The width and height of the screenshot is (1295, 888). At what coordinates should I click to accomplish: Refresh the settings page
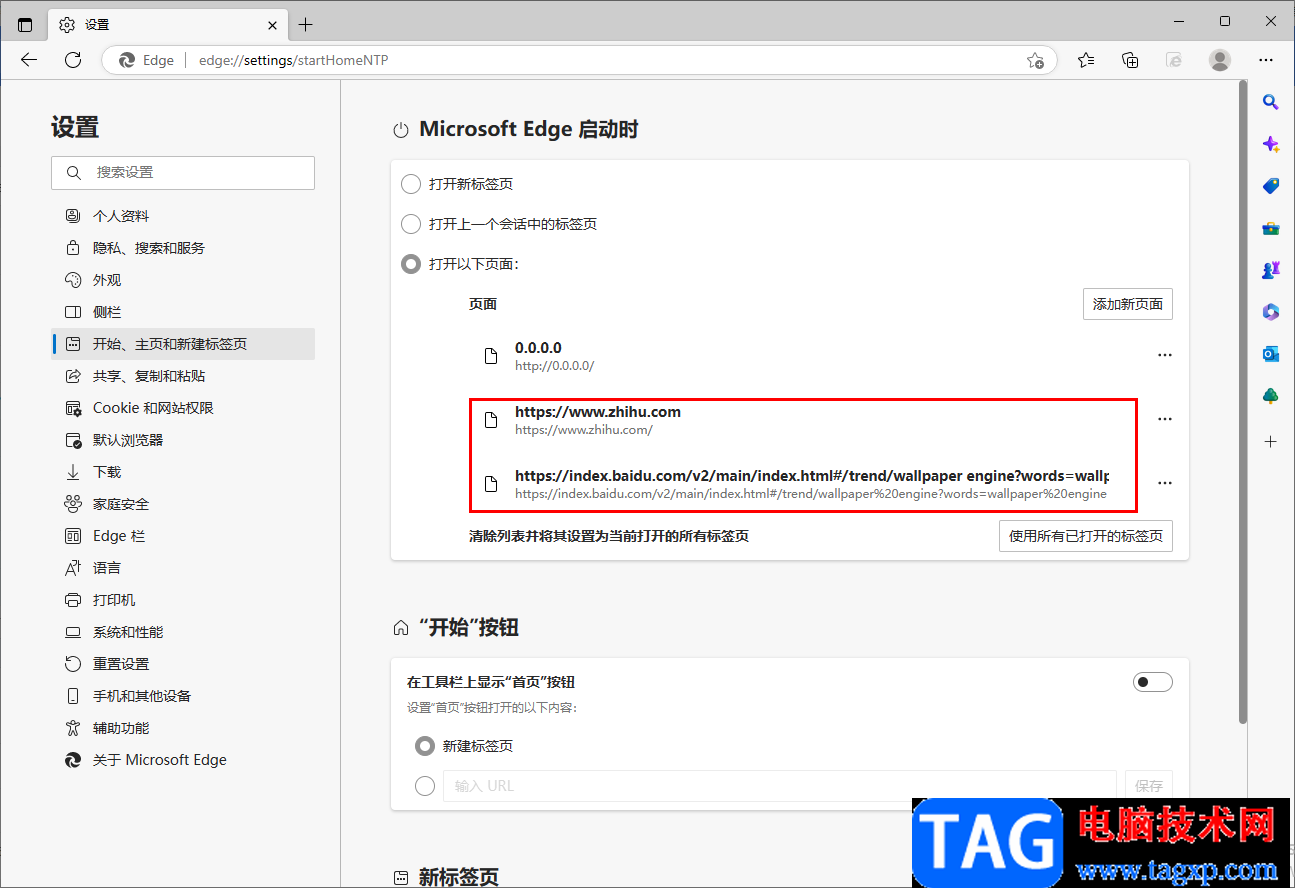pos(73,60)
